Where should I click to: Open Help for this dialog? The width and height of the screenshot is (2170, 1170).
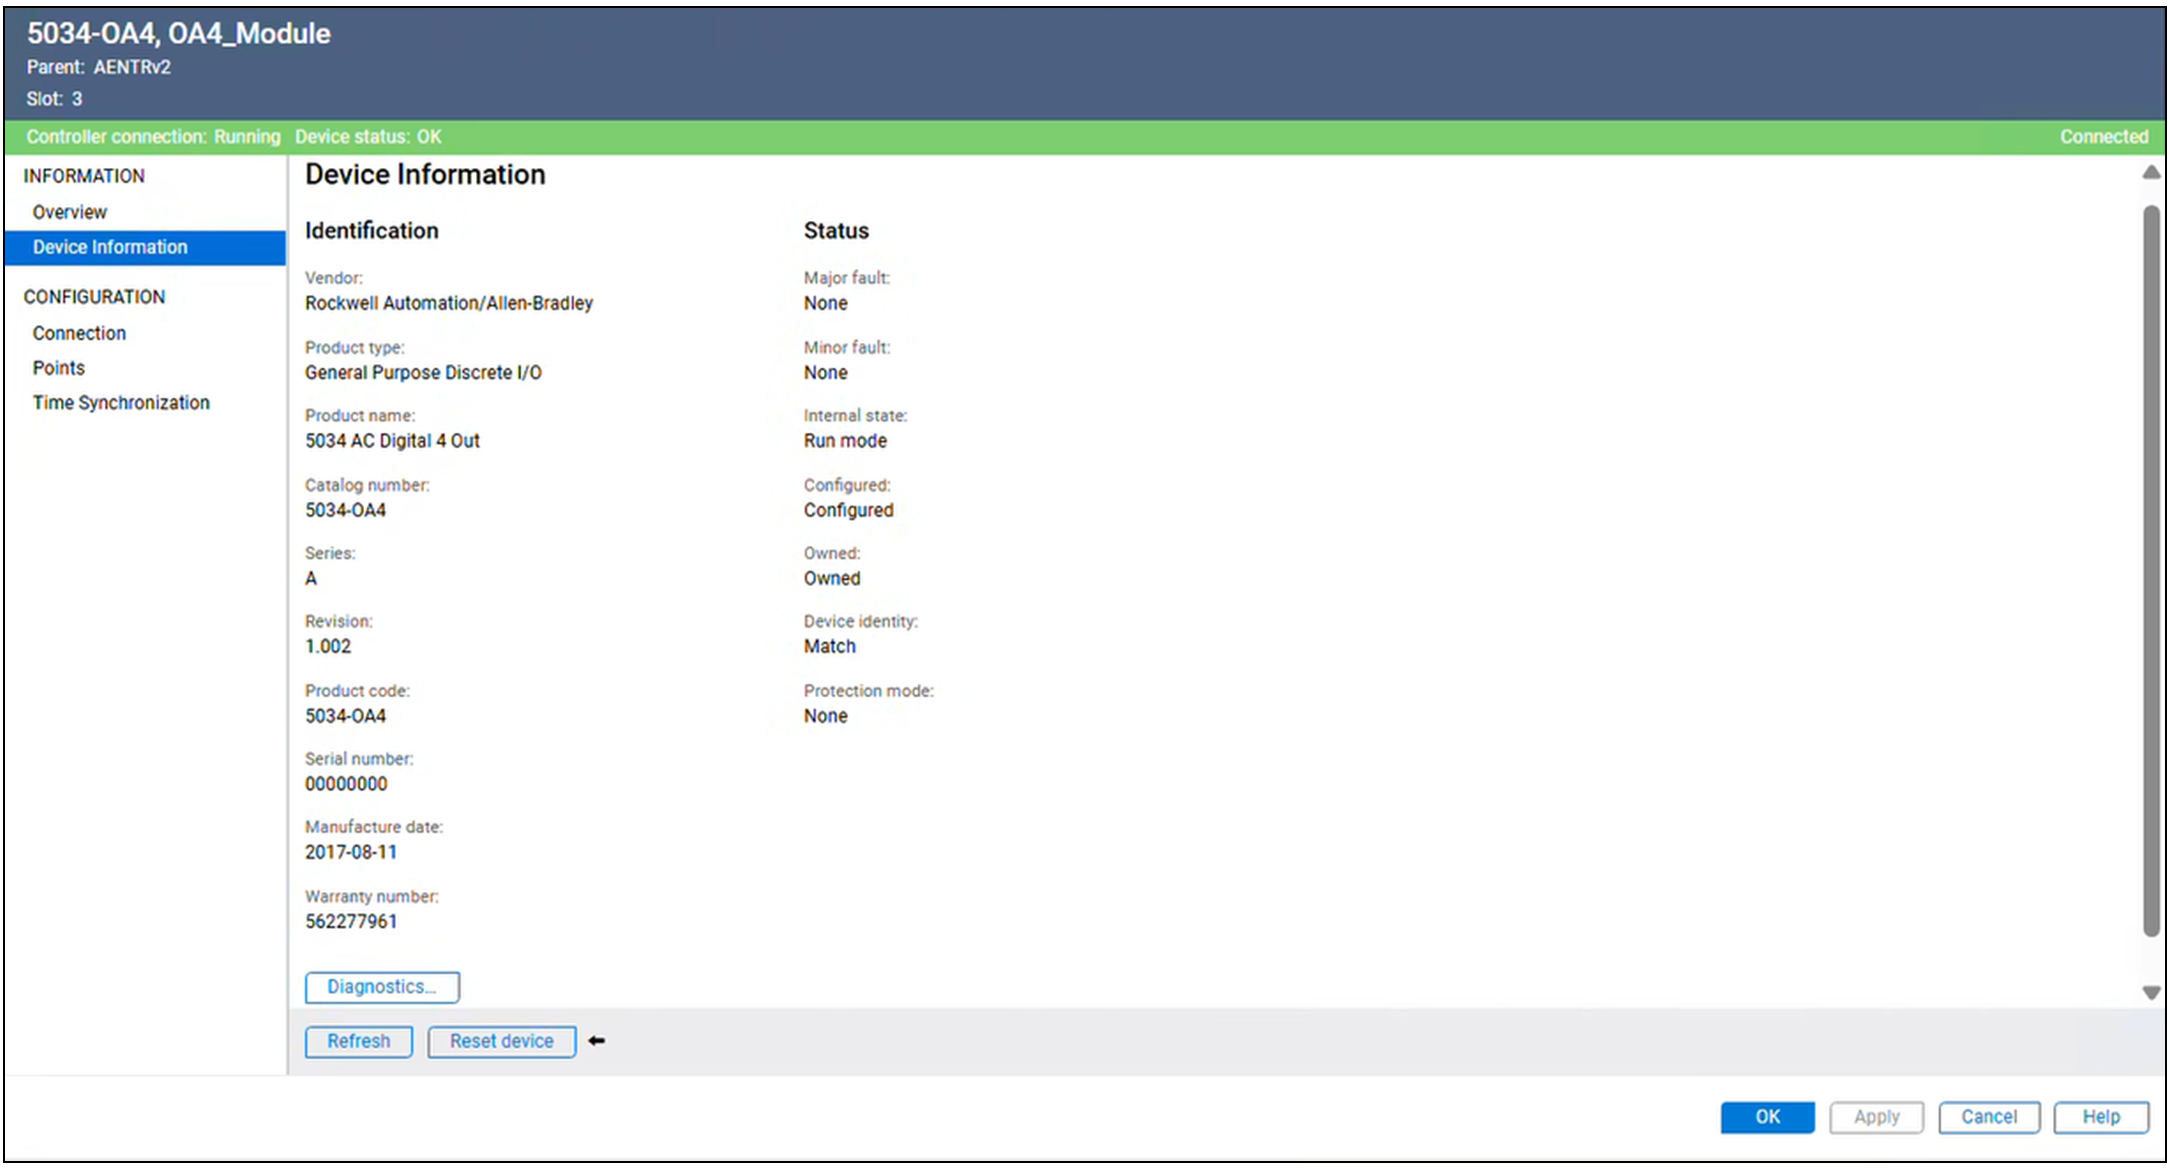point(2101,1117)
